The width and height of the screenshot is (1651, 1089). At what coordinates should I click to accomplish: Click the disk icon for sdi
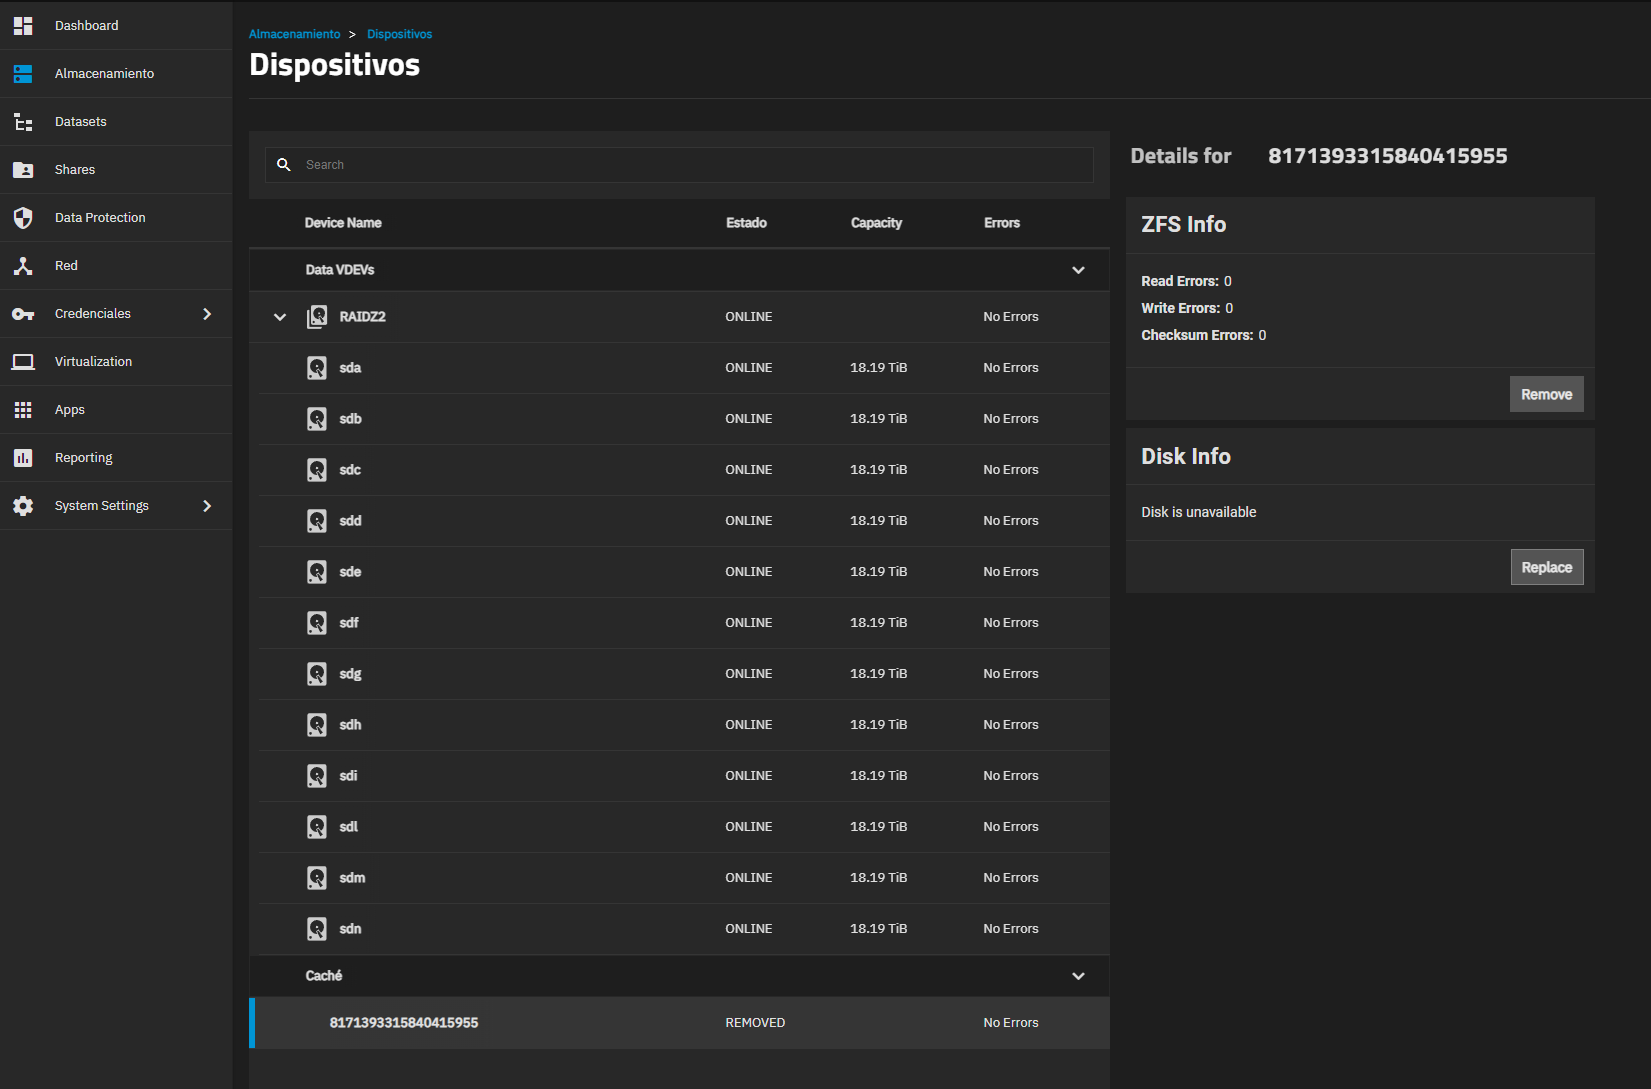pos(317,776)
